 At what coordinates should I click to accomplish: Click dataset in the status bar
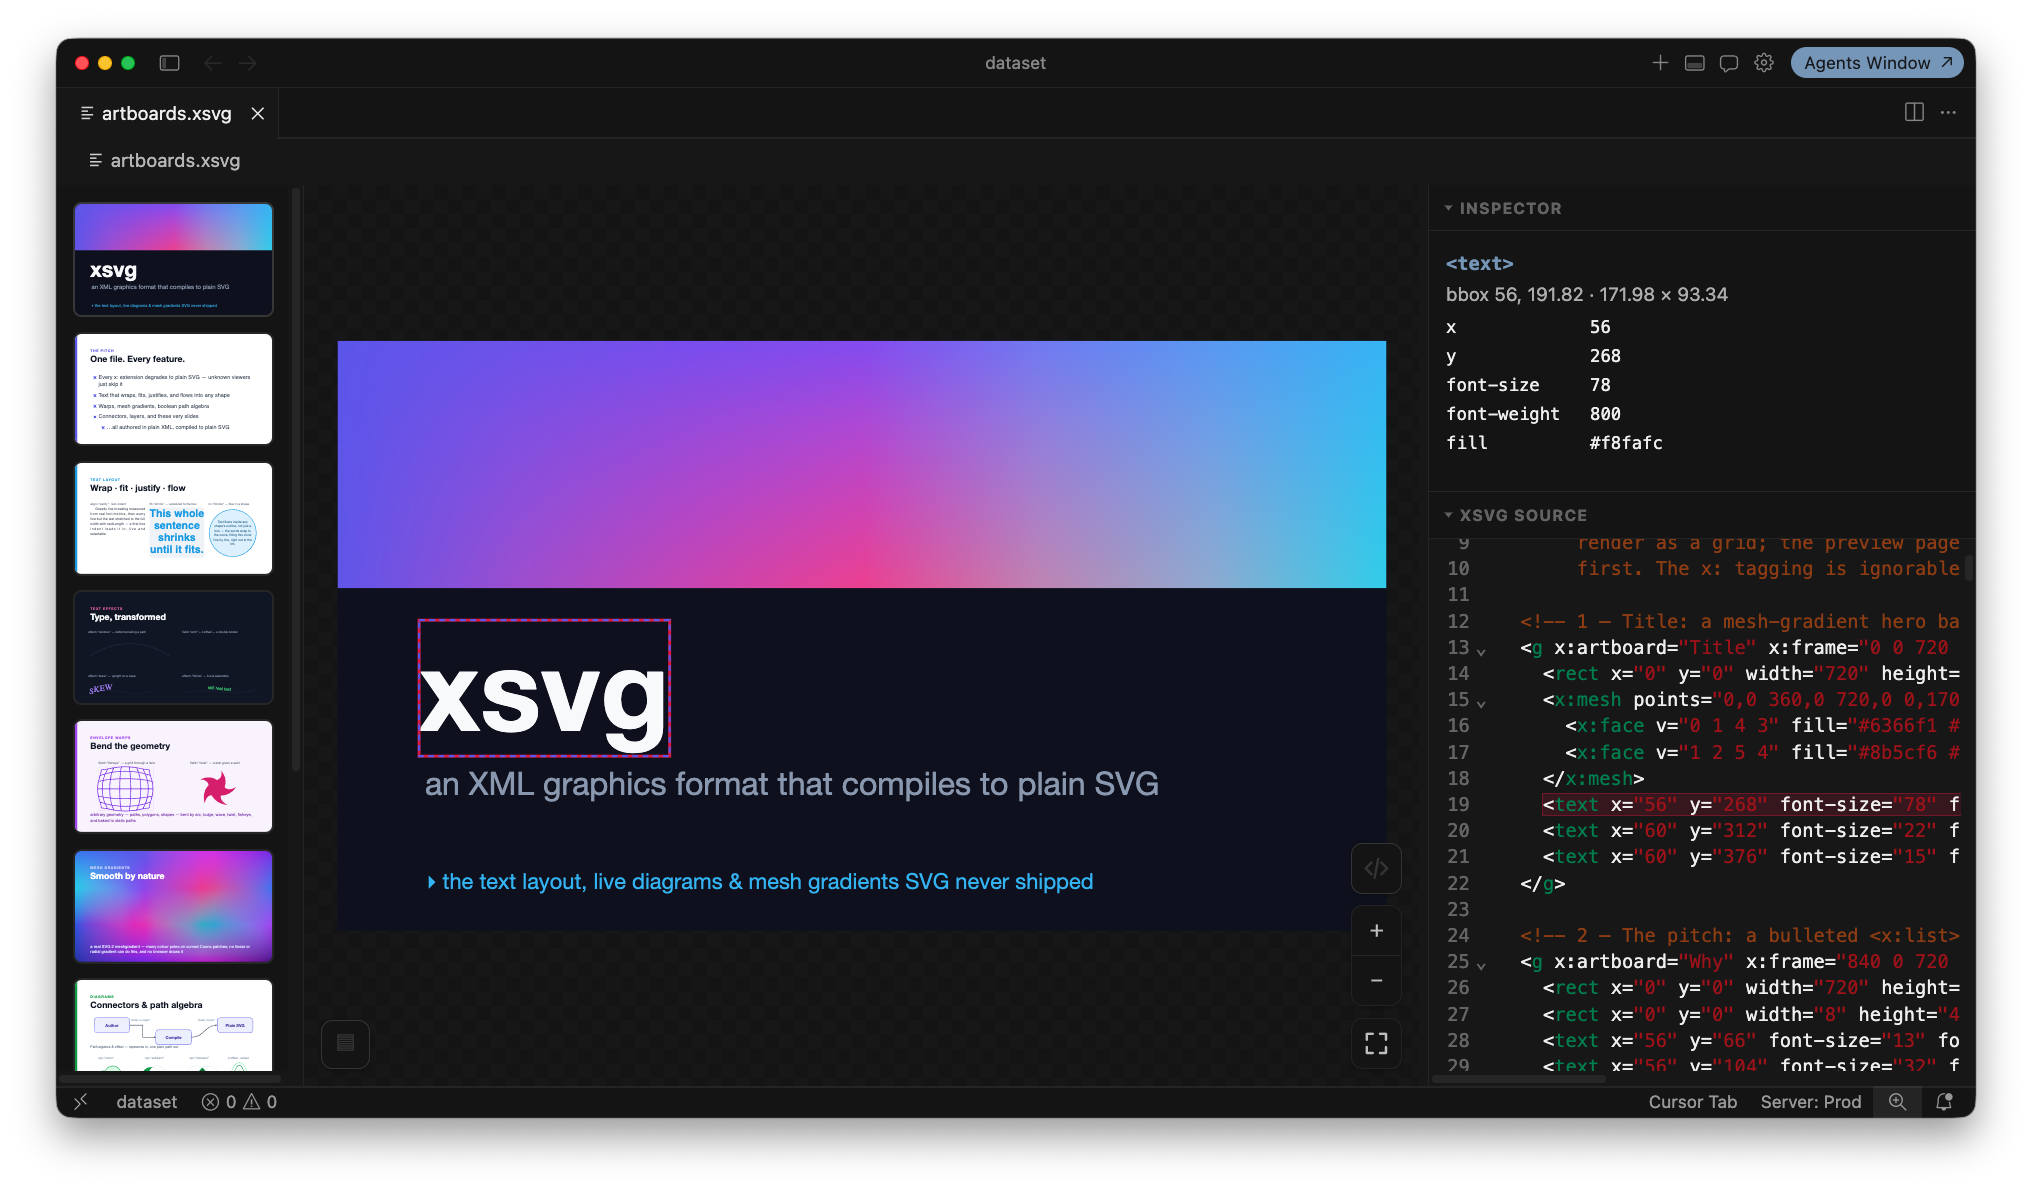click(146, 1101)
